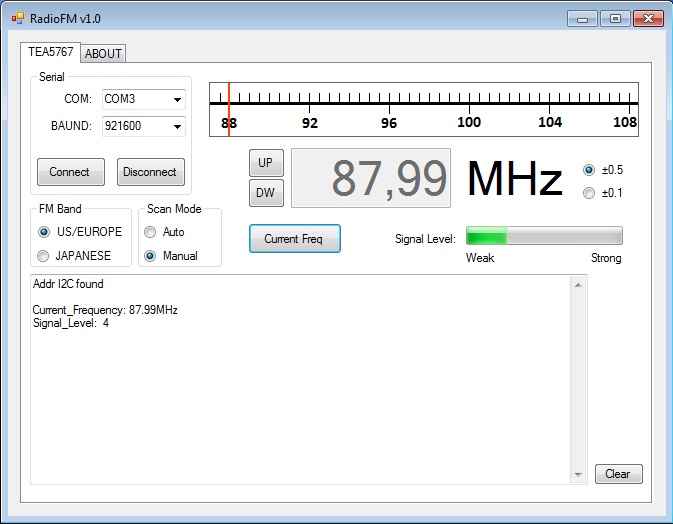Screen dimensions: 673x524
Task: Click the 96 mark on frequency scale
Action: coord(389,123)
